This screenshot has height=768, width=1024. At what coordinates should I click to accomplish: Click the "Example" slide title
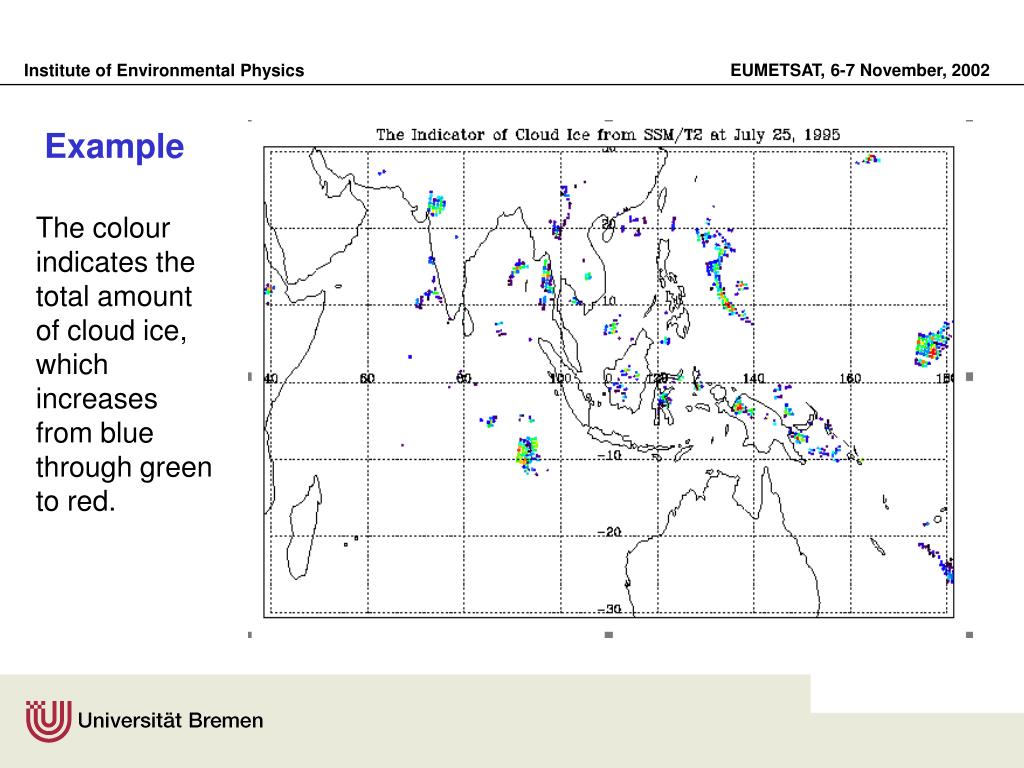click(114, 146)
